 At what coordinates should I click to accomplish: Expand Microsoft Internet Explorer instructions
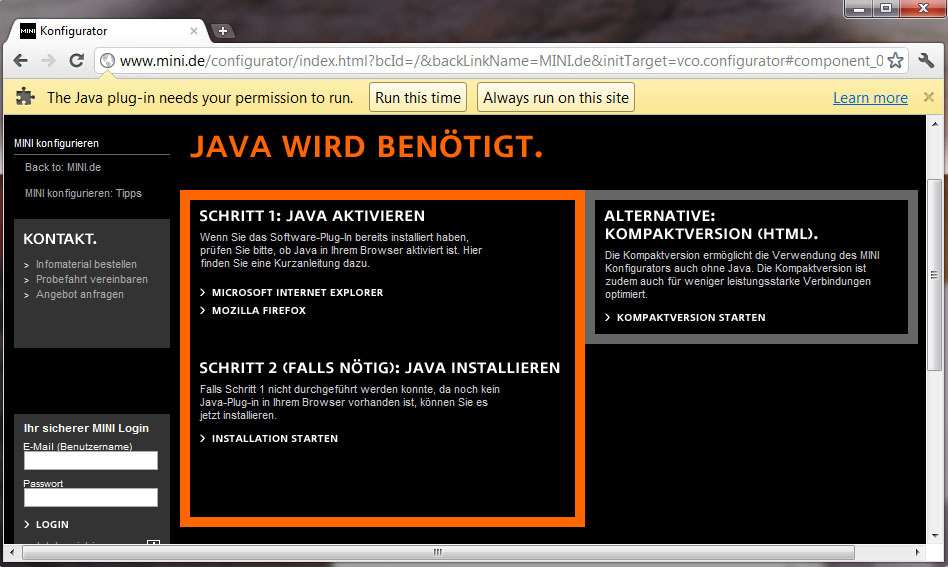click(297, 293)
